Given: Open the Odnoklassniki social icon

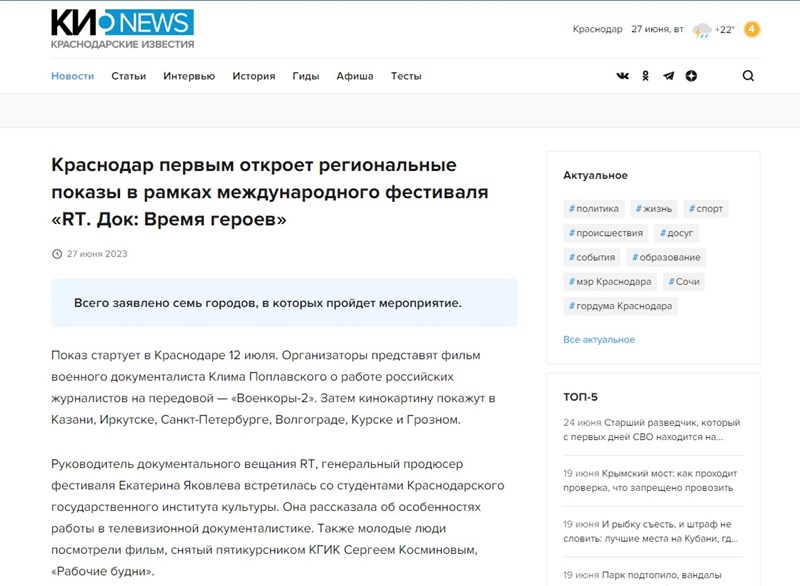Looking at the screenshot, I should [645, 76].
